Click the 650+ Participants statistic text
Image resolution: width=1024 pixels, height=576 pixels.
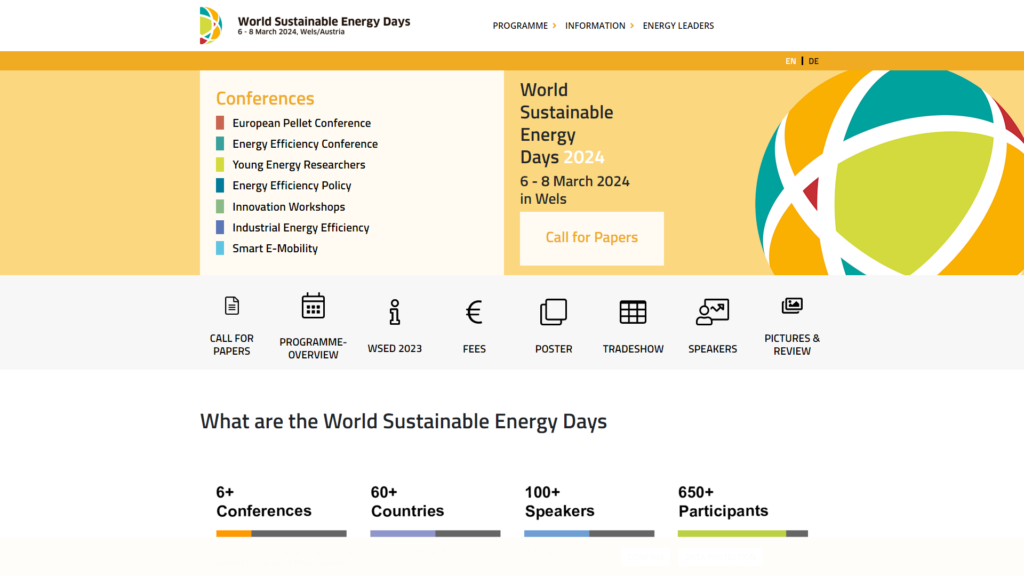click(723, 502)
